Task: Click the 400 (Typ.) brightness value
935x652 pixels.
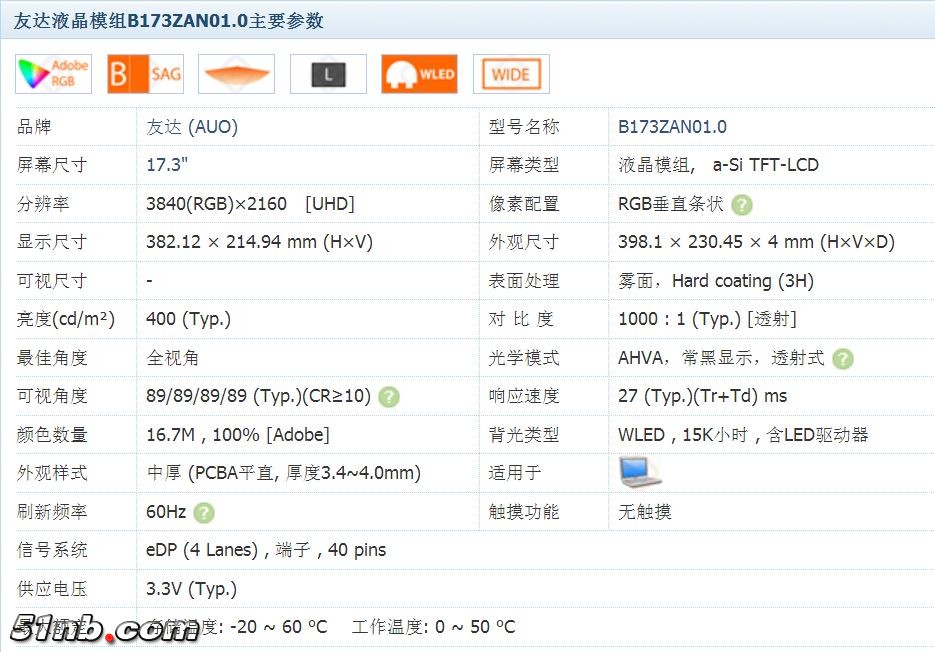Action: click(188, 319)
